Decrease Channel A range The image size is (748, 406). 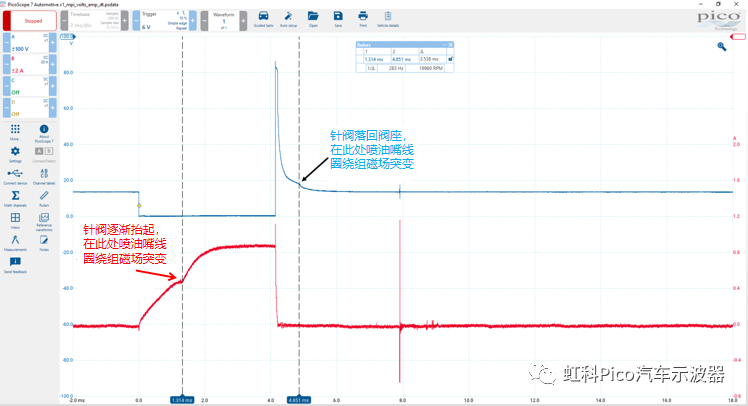tap(7, 42)
